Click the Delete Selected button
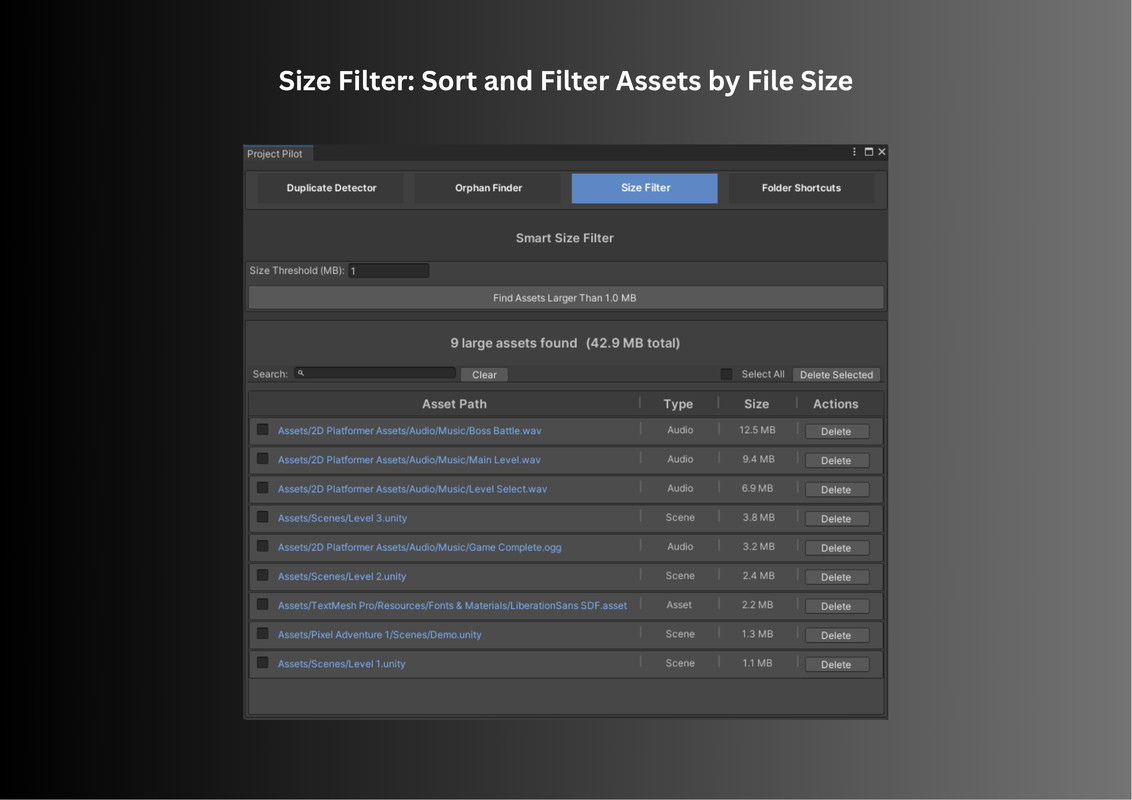The width and height of the screenshot is (1132, 800). [x=836, y=375]
